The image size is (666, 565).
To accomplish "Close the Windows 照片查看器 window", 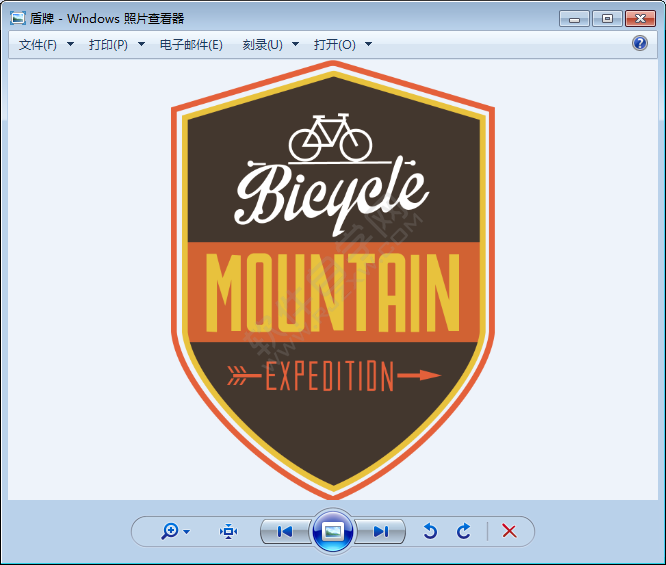I will pyautogui.click(x=638, y=18).
